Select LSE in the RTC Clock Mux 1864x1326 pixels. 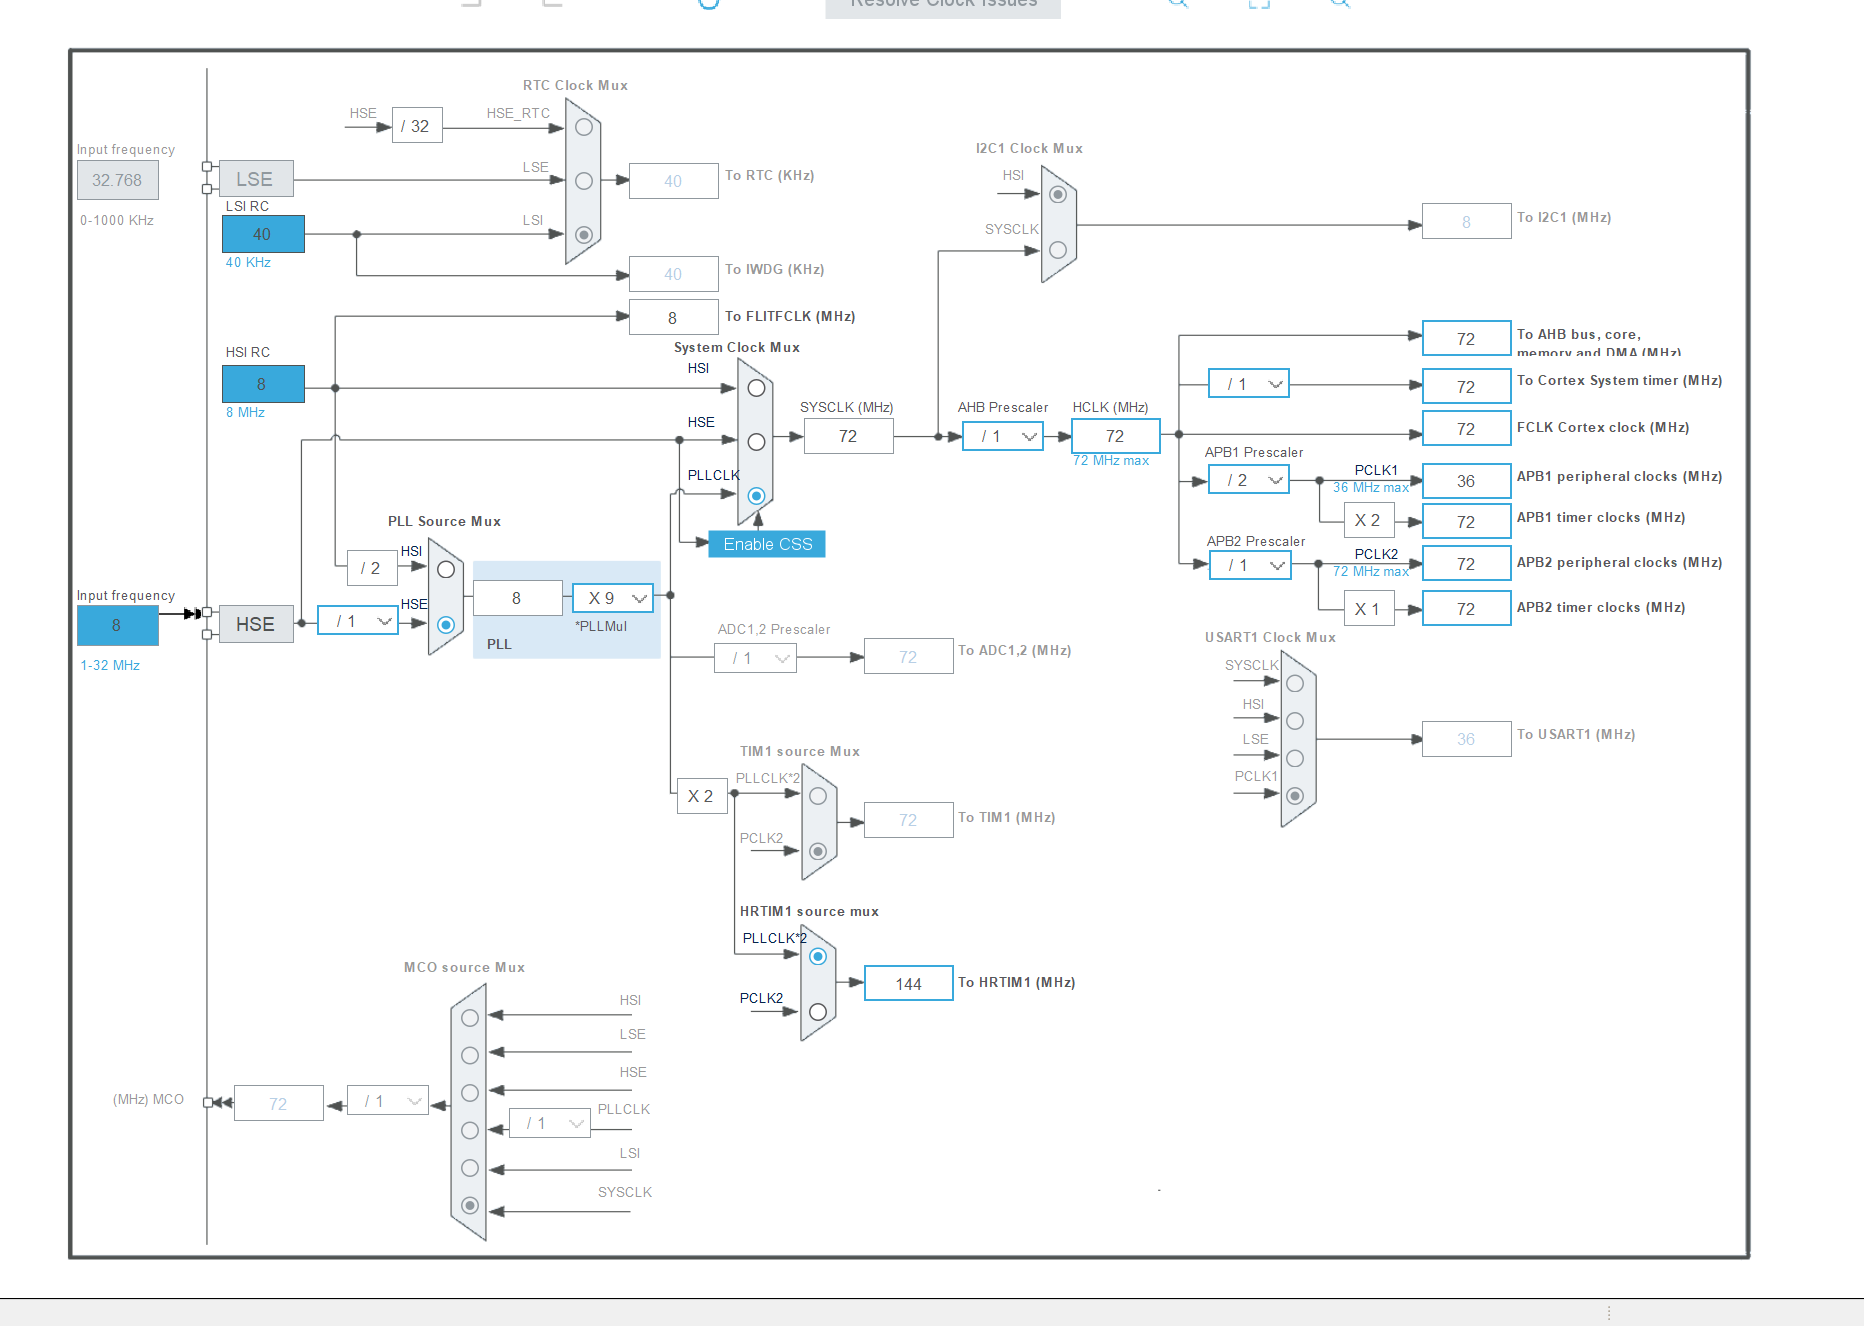[583, 181]
